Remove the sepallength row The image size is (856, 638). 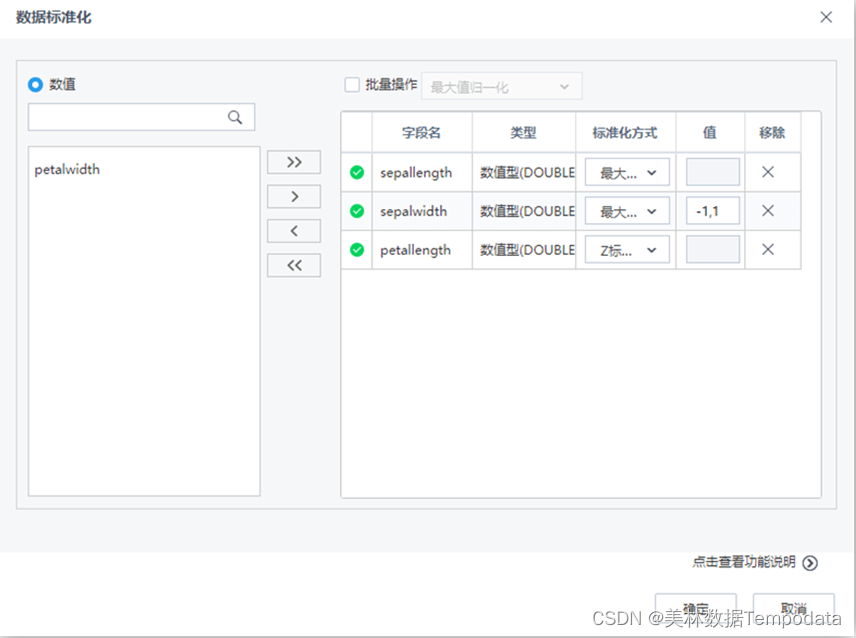click(x=768, y=172)
